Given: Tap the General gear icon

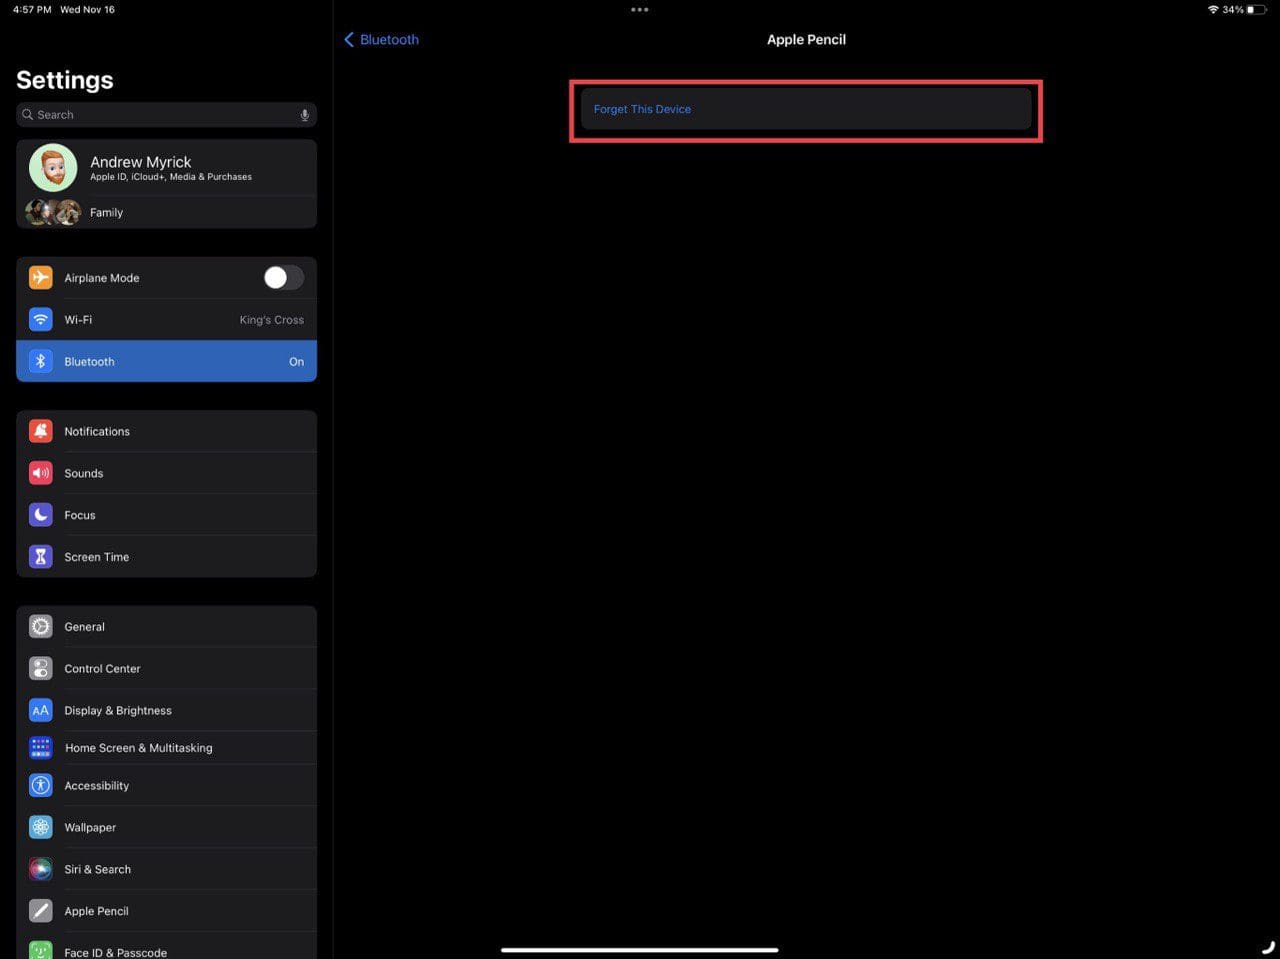Looking at the screenshot, I should (40, 627).
